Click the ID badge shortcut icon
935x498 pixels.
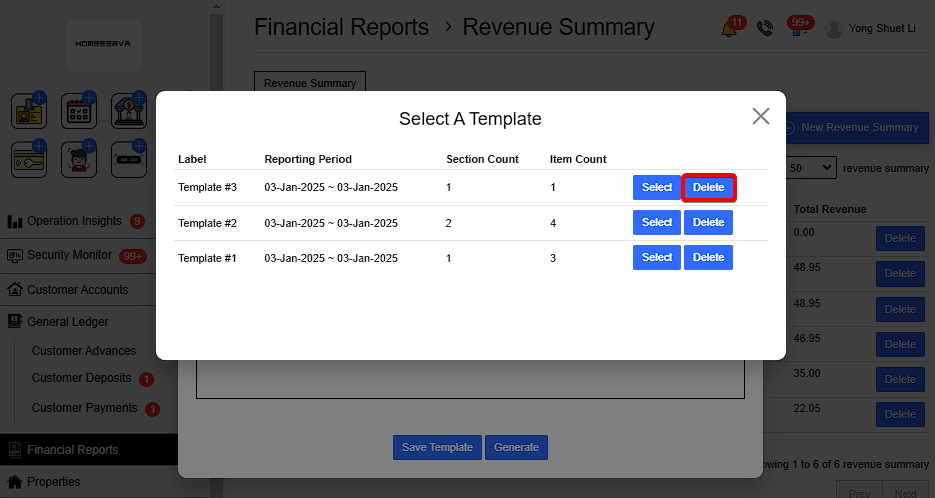click(x=29, y=111)
